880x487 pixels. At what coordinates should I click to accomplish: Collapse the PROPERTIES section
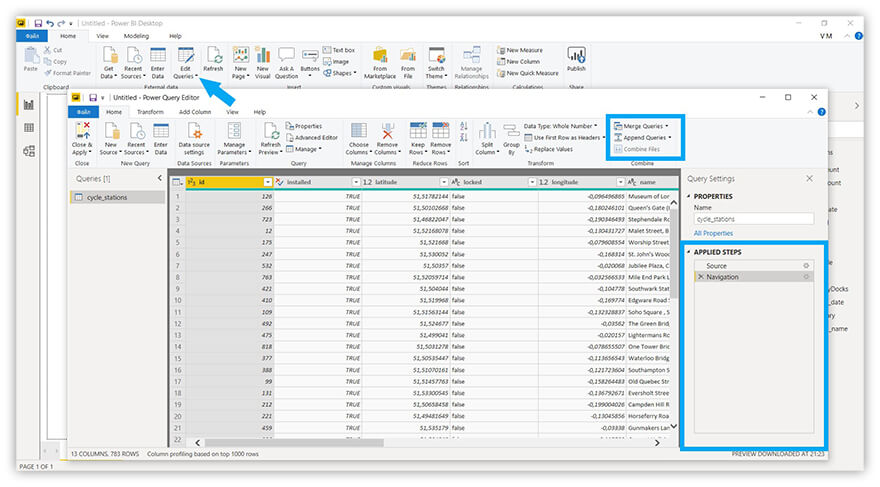tap(689, 196)
